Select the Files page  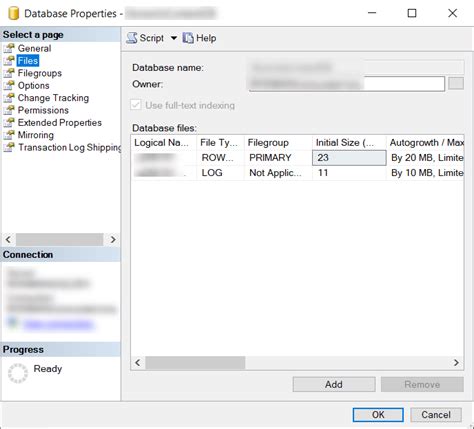[28, 61]
